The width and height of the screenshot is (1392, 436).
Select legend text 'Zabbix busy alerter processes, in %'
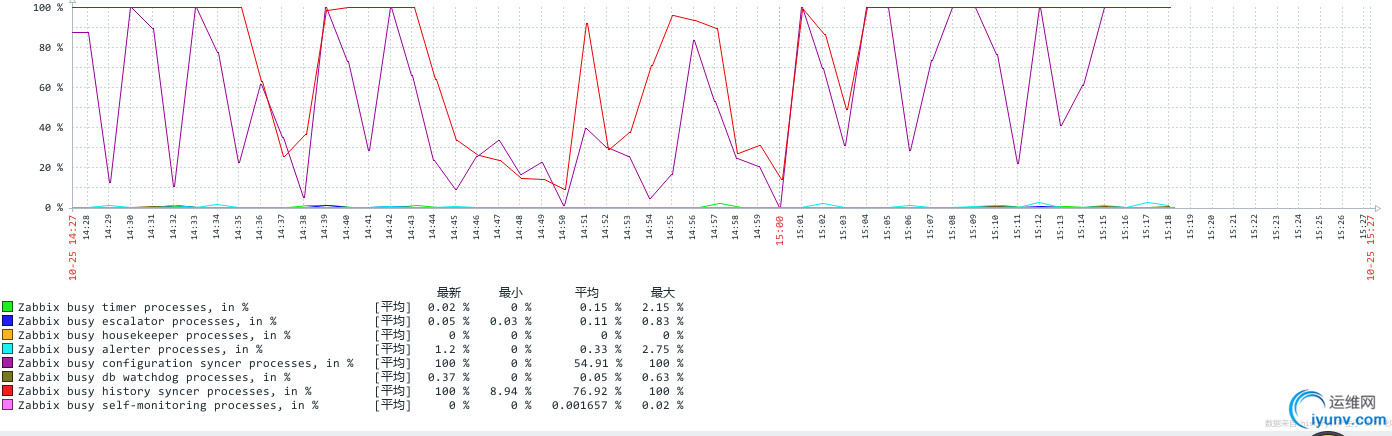pos(140,349)
